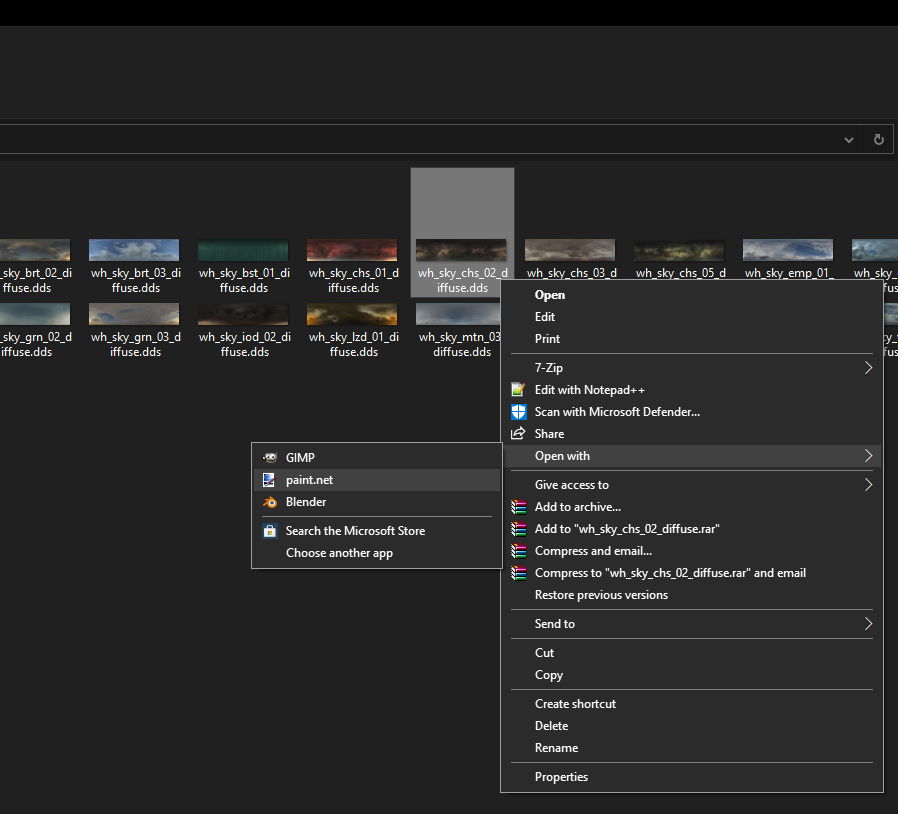Open file with Blender

tap(377, 502)
